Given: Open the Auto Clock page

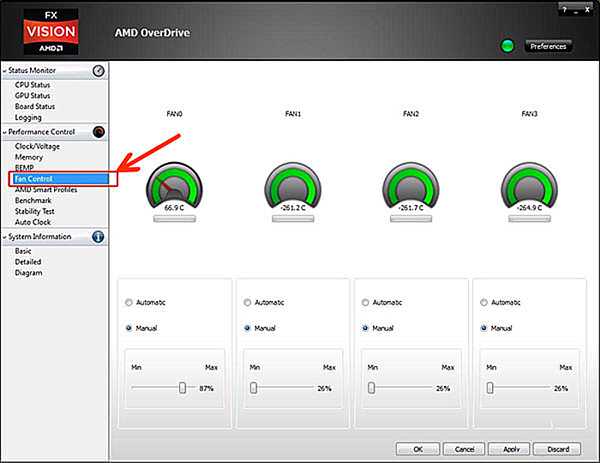Looking at the screenshot, I should 33,222.
